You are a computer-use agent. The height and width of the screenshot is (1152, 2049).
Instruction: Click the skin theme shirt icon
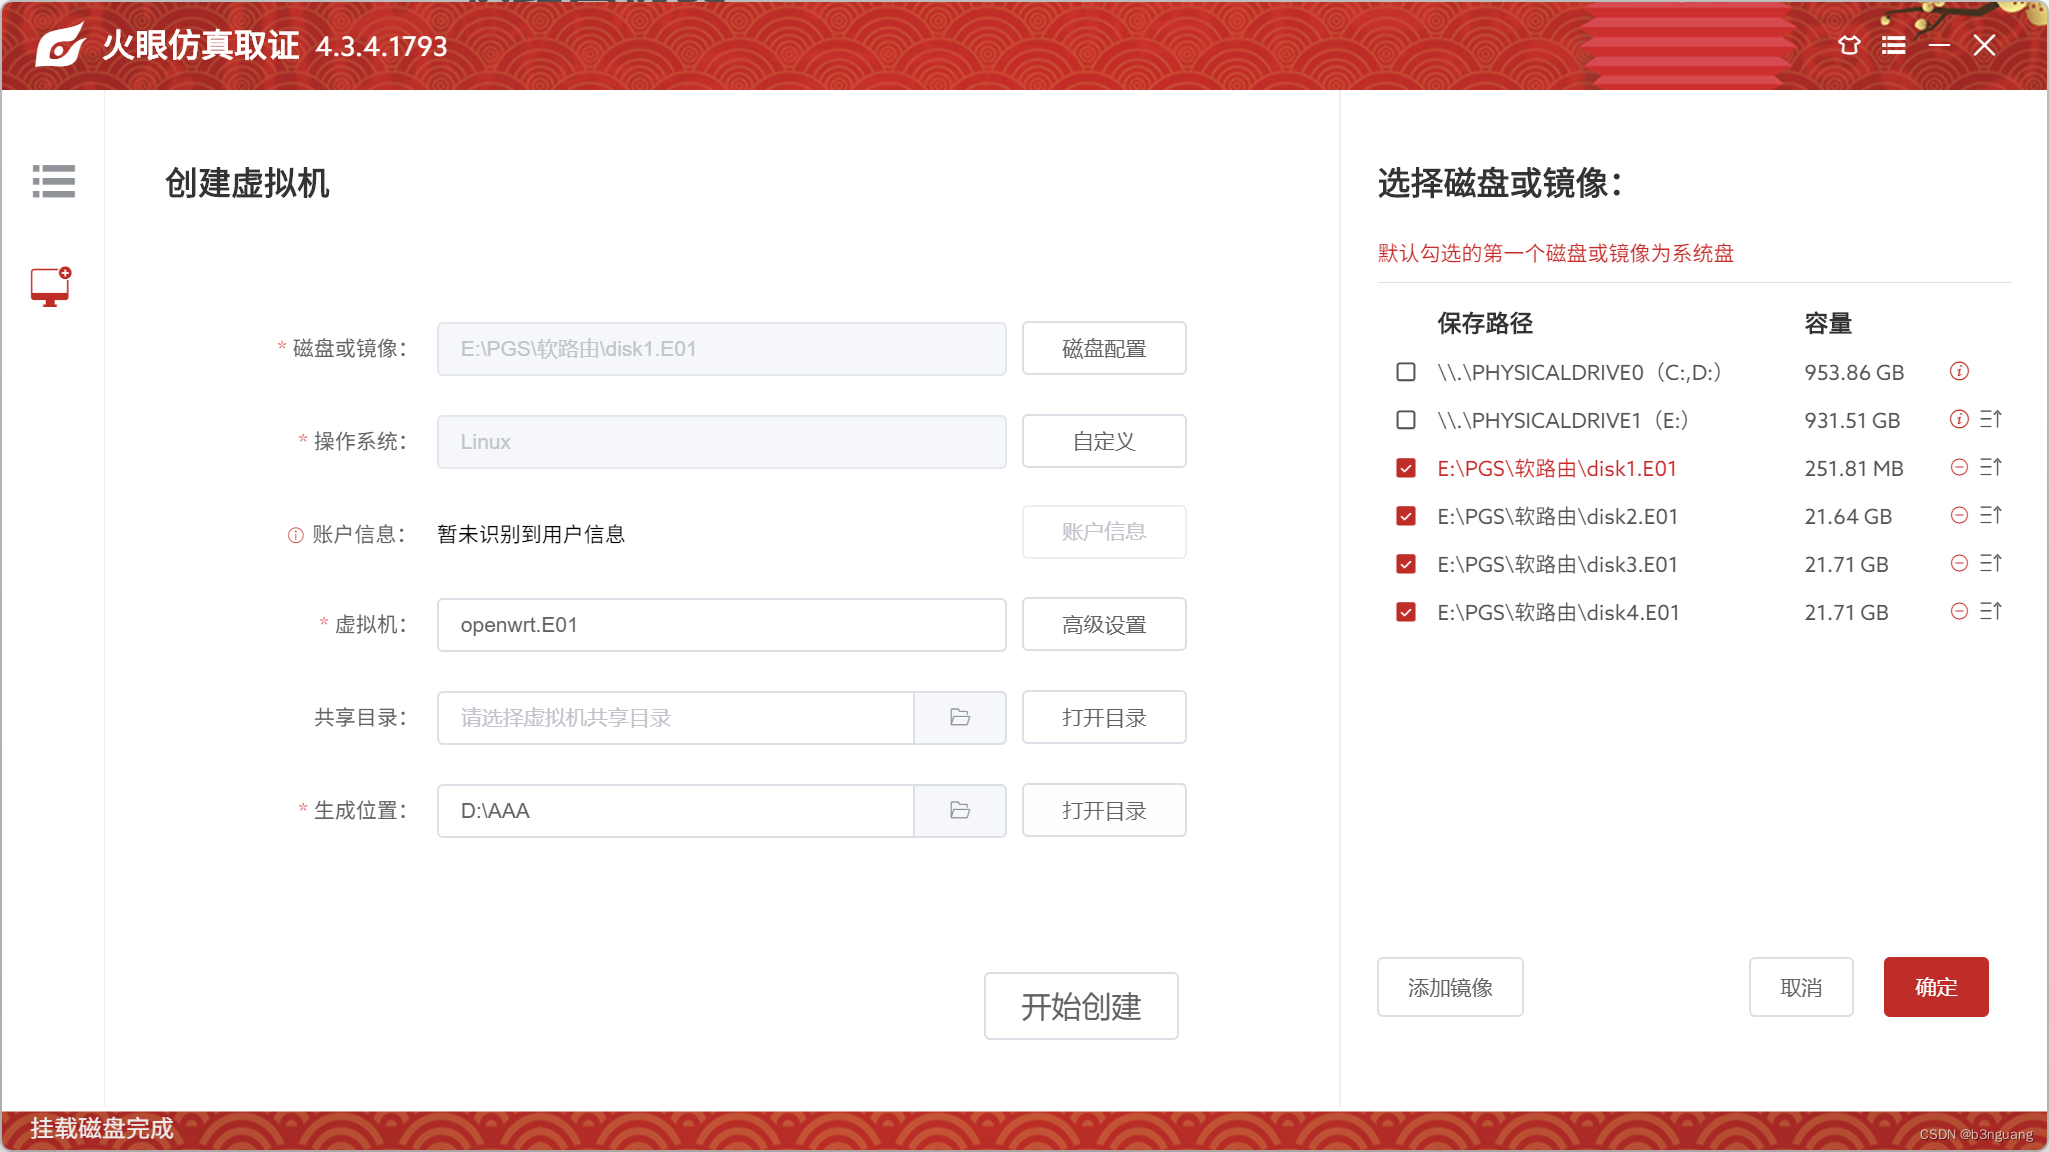(1849, 45)
